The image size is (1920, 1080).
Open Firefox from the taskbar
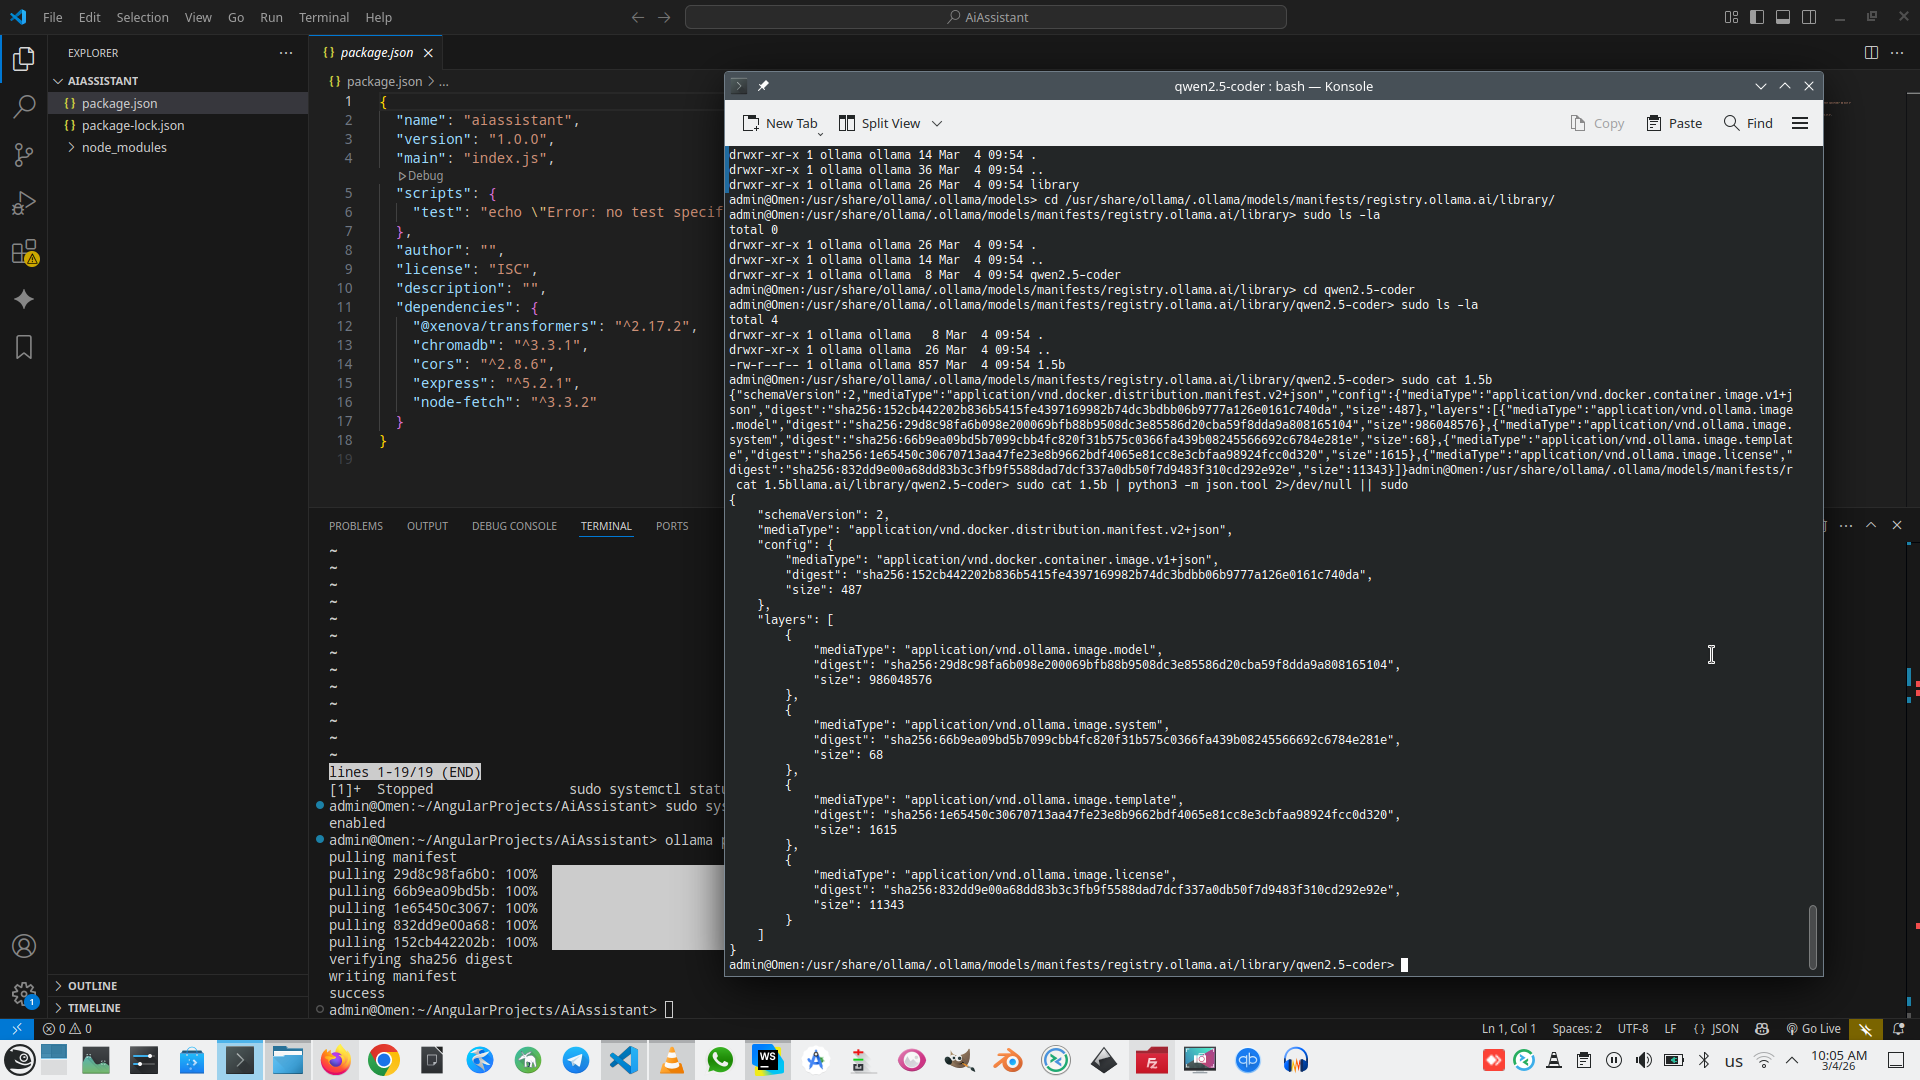336,1060
